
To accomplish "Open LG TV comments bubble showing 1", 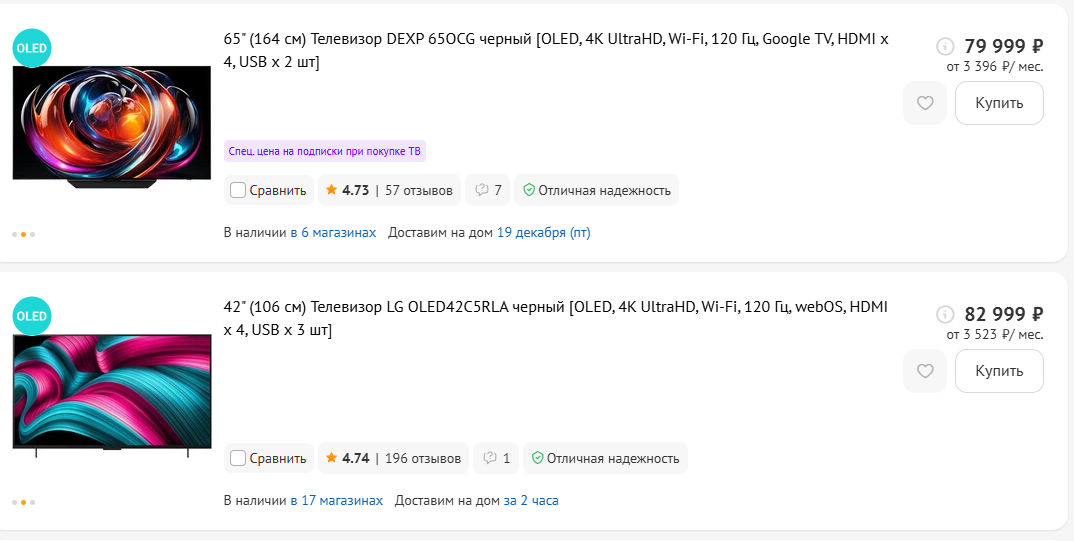I will click(496, 458).
